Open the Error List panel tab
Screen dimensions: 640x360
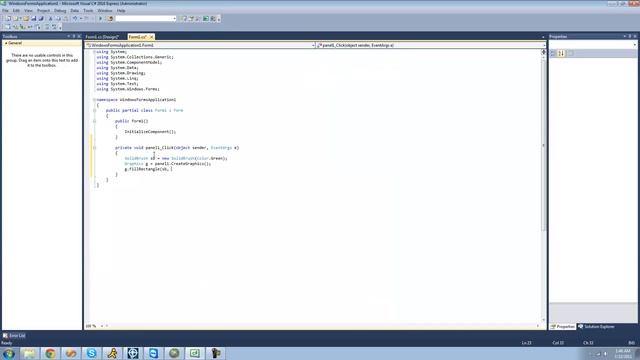pyautogui.click(x=14, y=336)
